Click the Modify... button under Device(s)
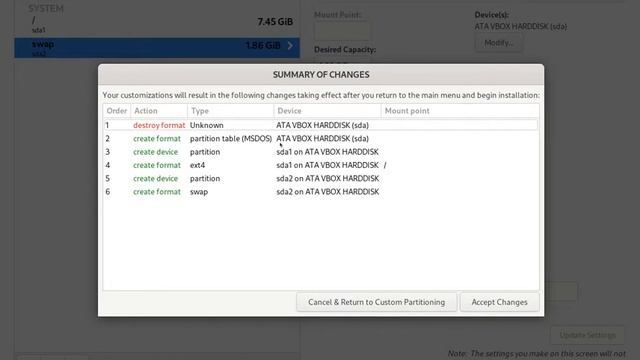Screen dimensions: 640x360 point(498,43)
